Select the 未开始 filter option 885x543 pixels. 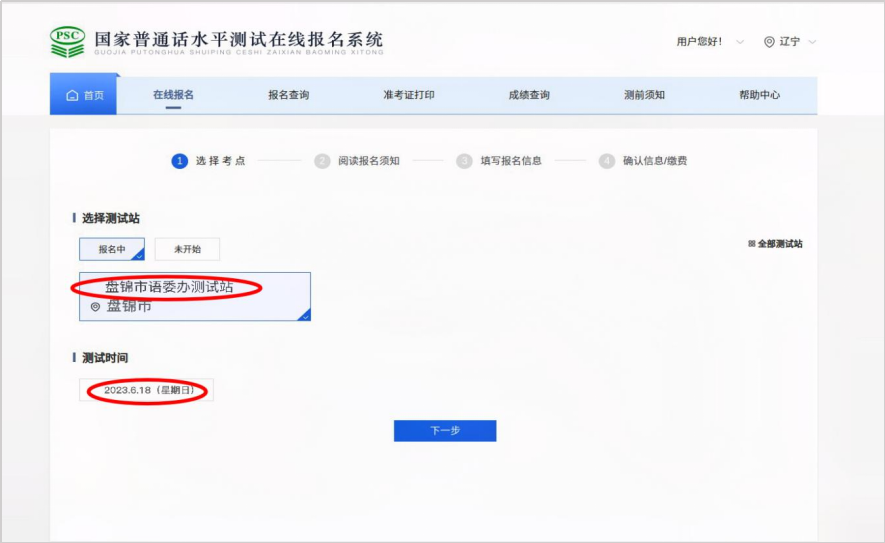(x=187, y=249)
